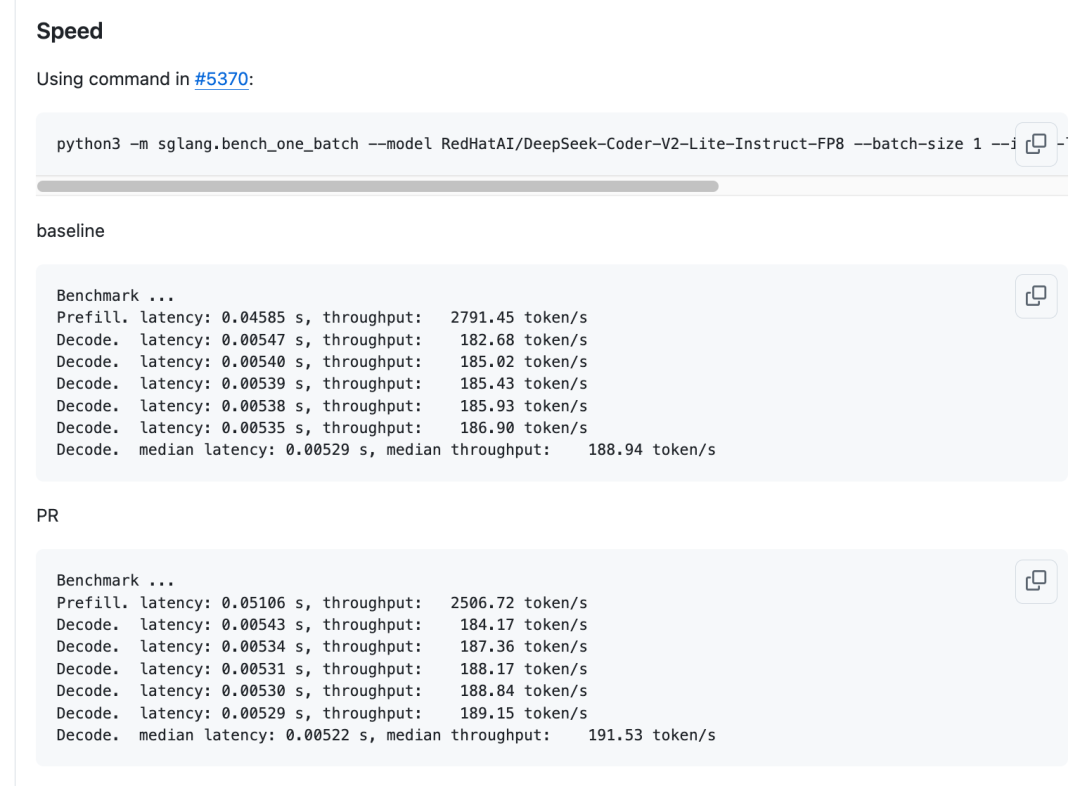Copy the baseline benchmark output
The height and width of the screenshot is (786, 1080).
[x=1036, y=295]
